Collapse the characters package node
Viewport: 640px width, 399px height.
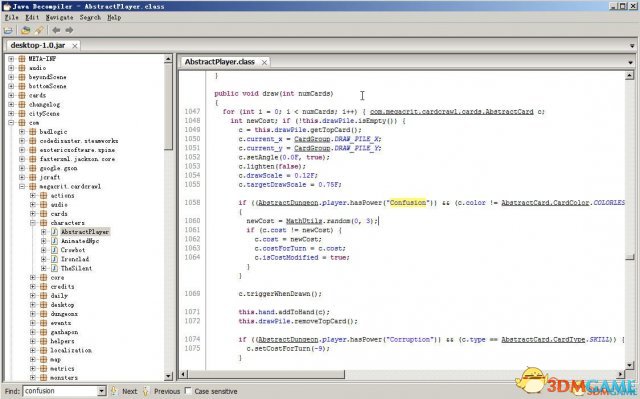(33, 223)
